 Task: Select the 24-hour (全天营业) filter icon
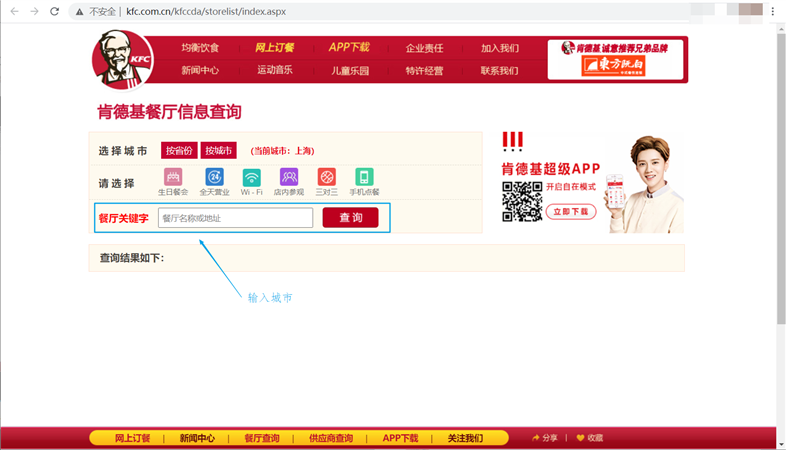(x=215, y=177)
